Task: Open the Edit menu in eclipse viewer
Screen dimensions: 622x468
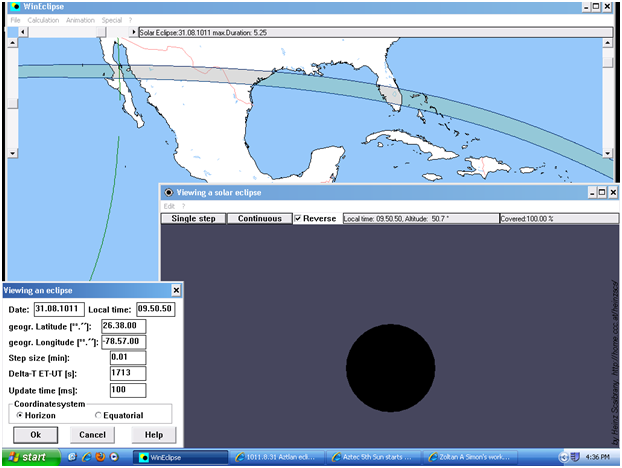Action: (169, 206)
